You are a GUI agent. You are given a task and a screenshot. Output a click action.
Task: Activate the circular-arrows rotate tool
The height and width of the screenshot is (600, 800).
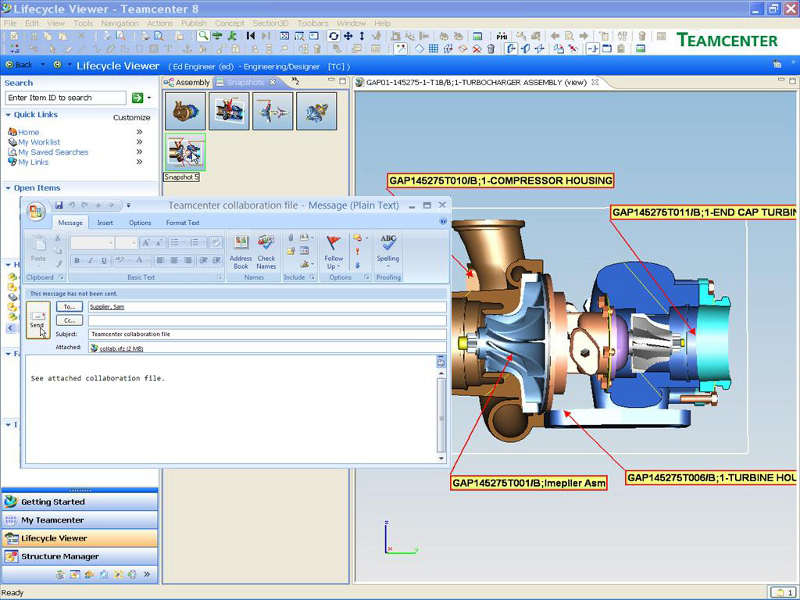[334, 36]
